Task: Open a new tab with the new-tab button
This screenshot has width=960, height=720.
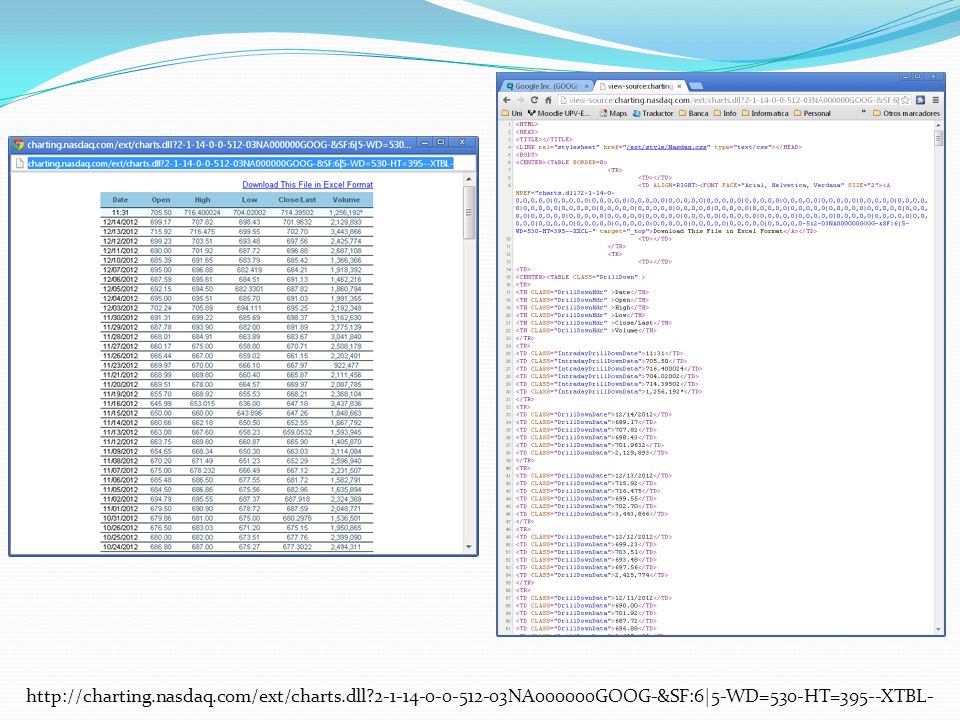Action: click(x=696, y=86)
